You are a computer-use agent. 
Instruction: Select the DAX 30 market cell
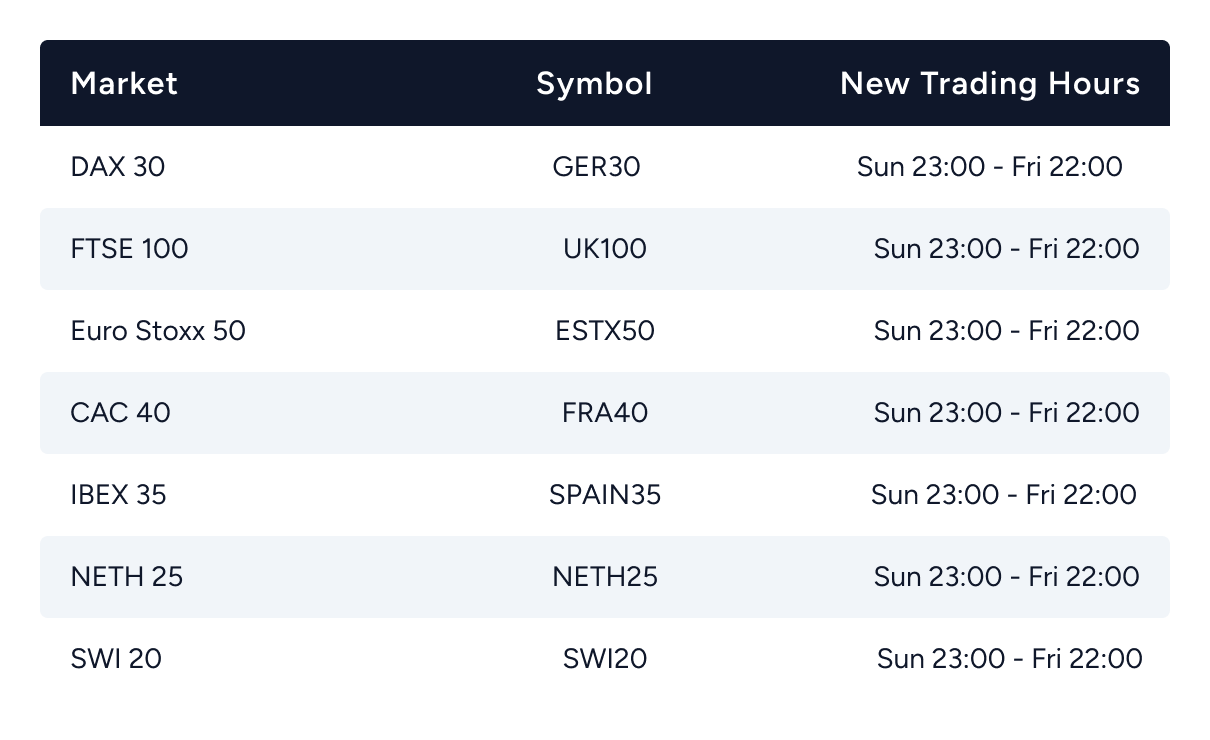118,166
